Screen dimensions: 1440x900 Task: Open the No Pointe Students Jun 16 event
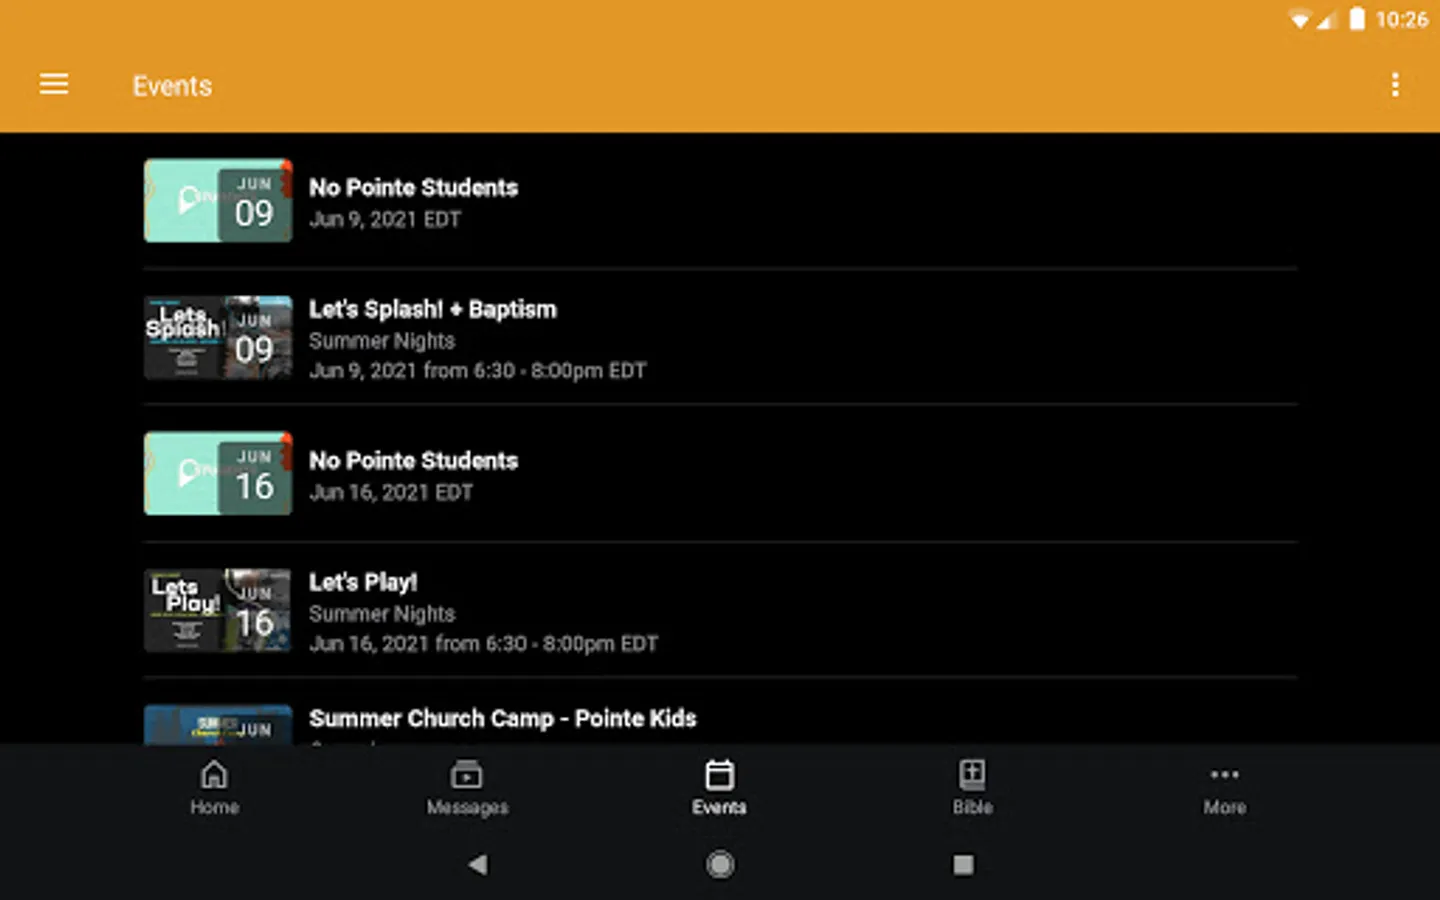click(x=413, y=461)
